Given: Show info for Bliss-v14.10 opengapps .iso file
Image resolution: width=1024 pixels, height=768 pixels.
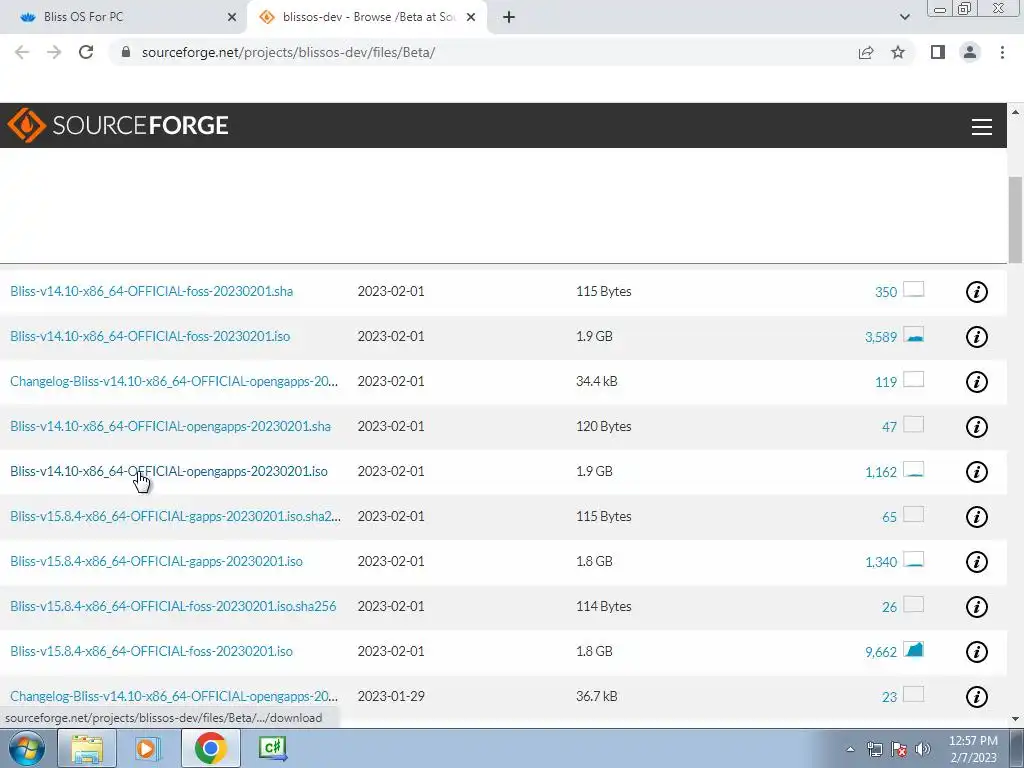Looking at the screenshot, I should (976, 472).
